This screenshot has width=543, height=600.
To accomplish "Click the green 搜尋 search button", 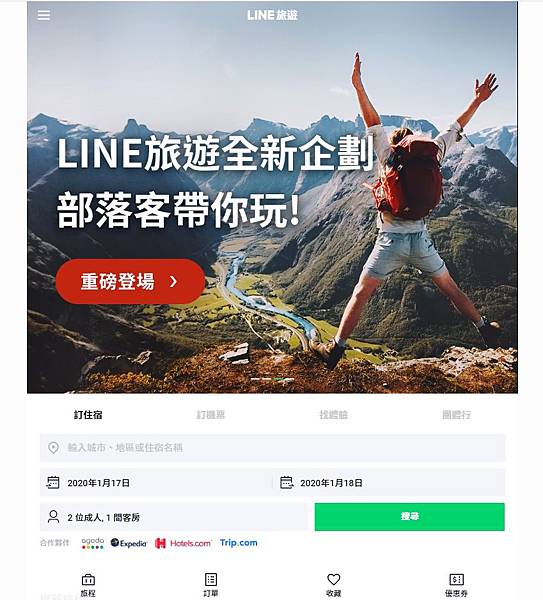I will (x=409, y=517).
